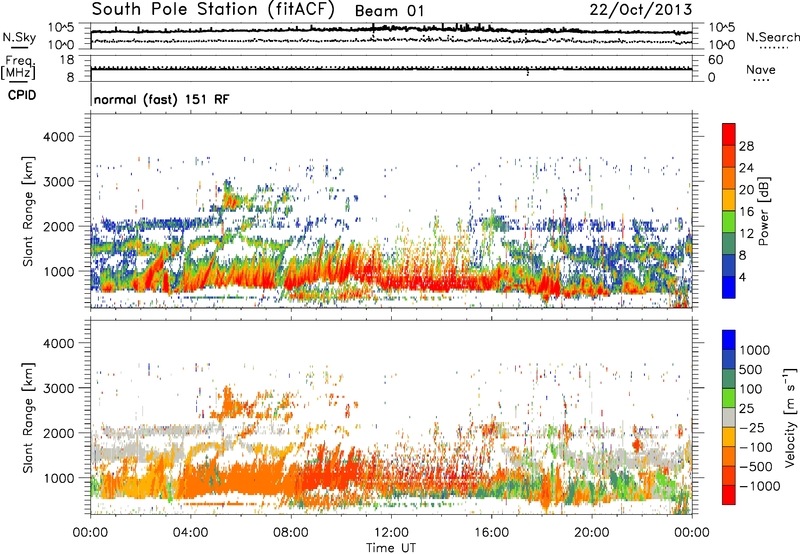The height and width of the screenshot is (554, 800).
Task: Click the 'normal (fast) 151 RF' text
Action: click(162, 99)
